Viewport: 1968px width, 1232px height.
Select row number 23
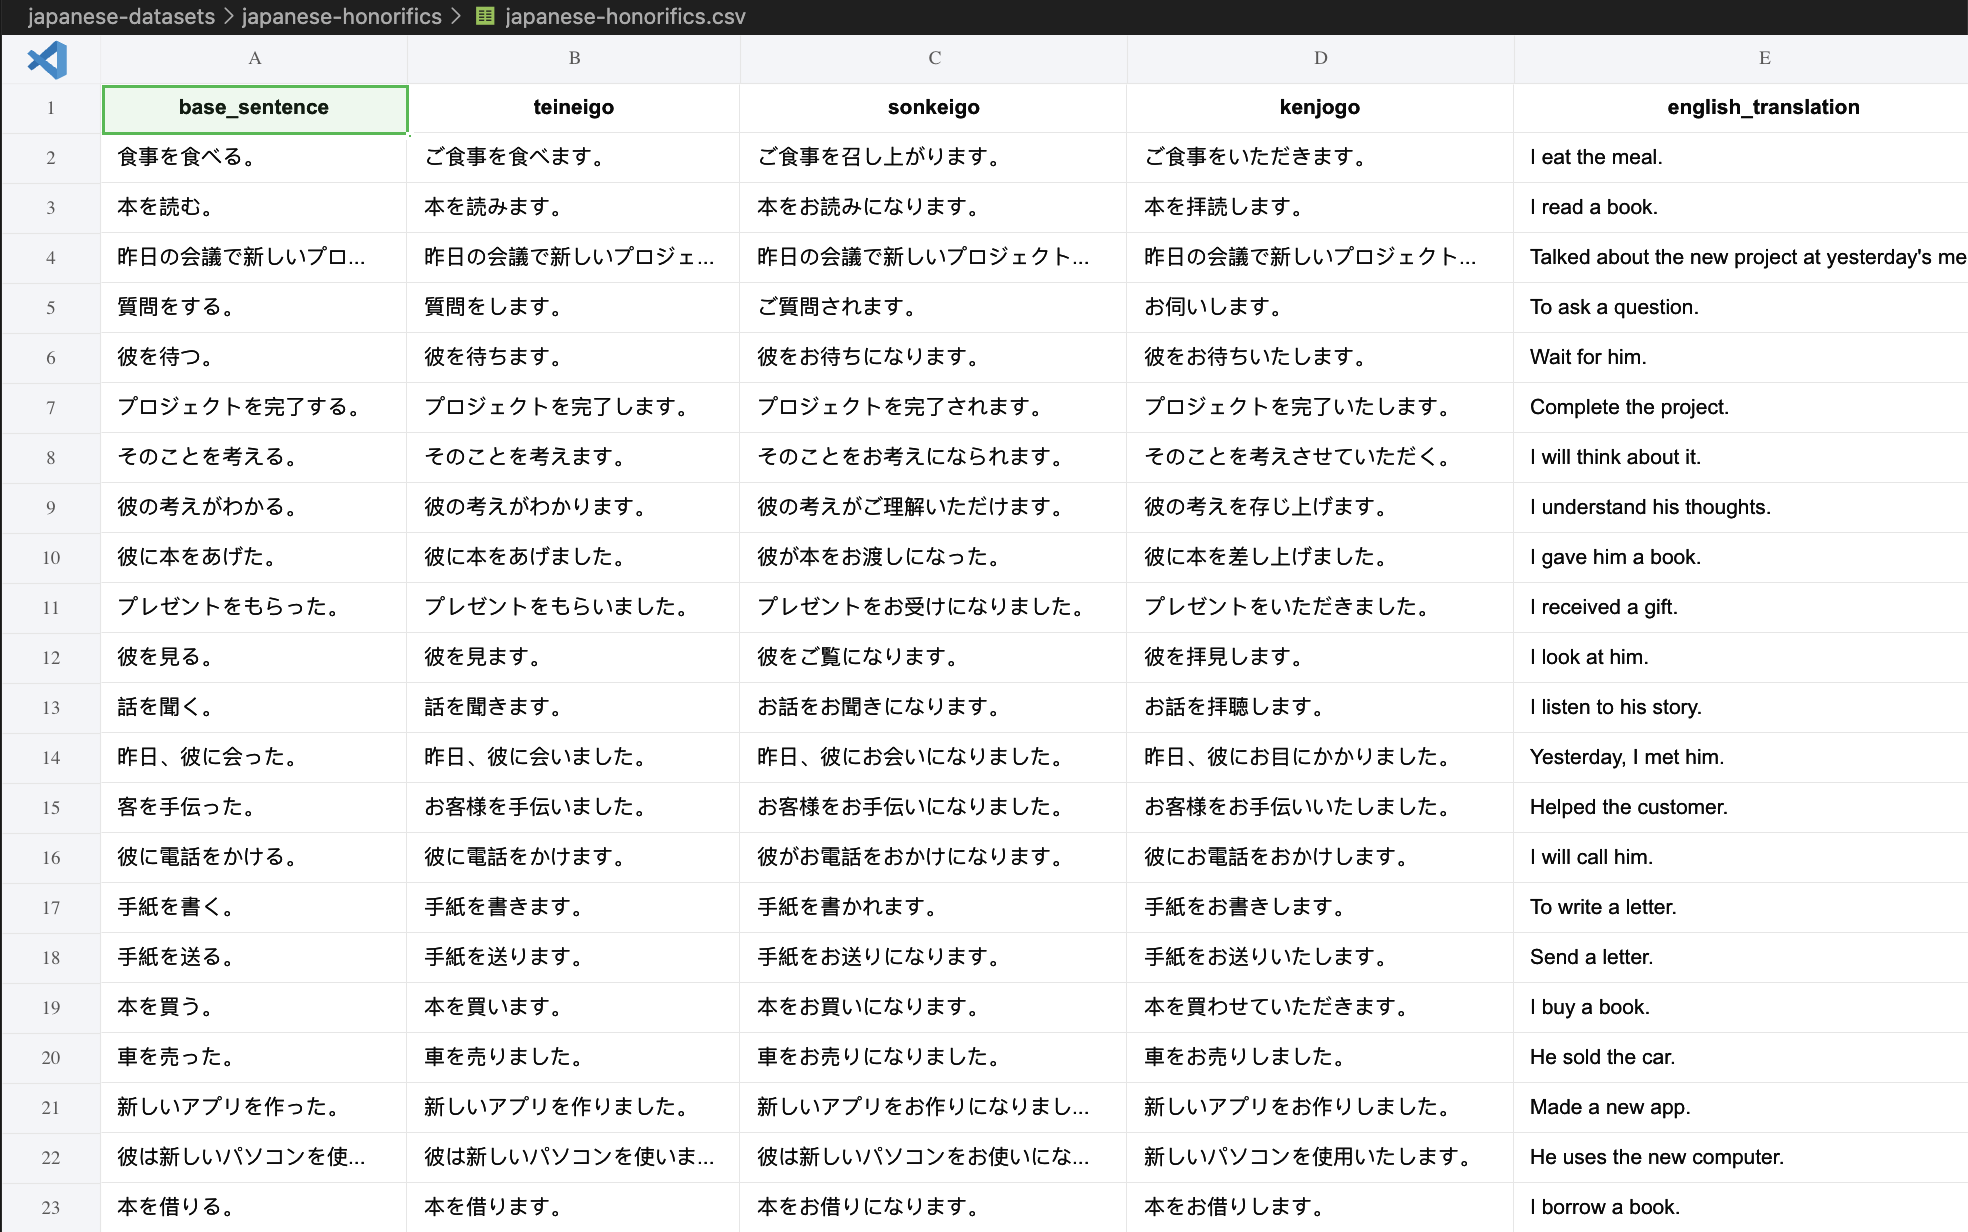(x=51, y=1207)
